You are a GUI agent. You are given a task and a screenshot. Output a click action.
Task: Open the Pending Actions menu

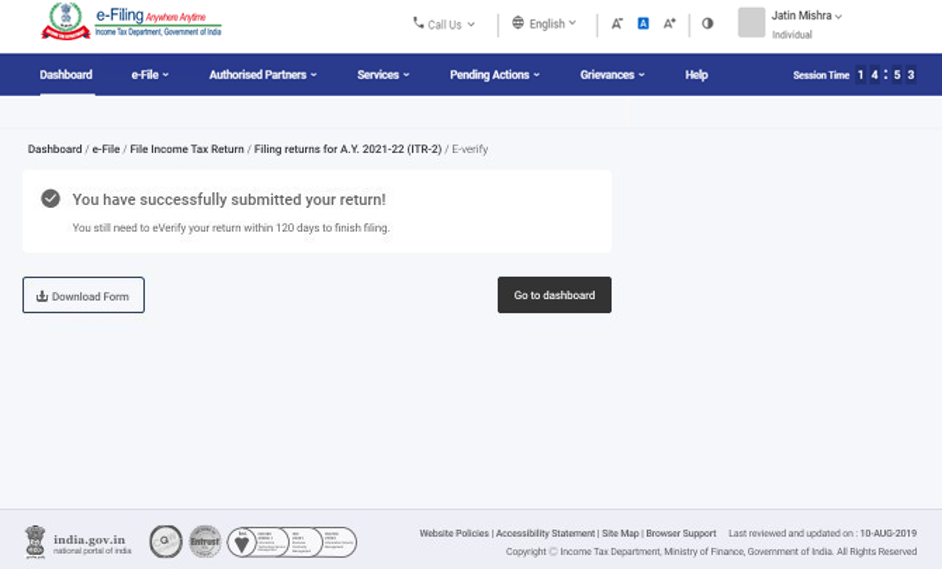tap(494, 75)
